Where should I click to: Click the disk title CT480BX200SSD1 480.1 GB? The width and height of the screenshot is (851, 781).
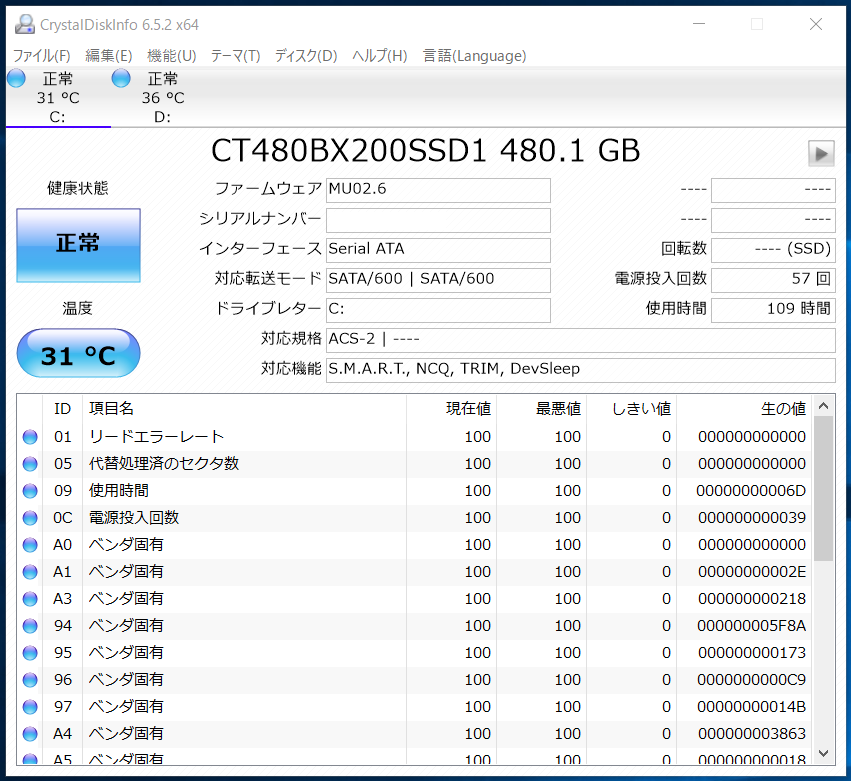pyautogui.click(x=426, y=151)
